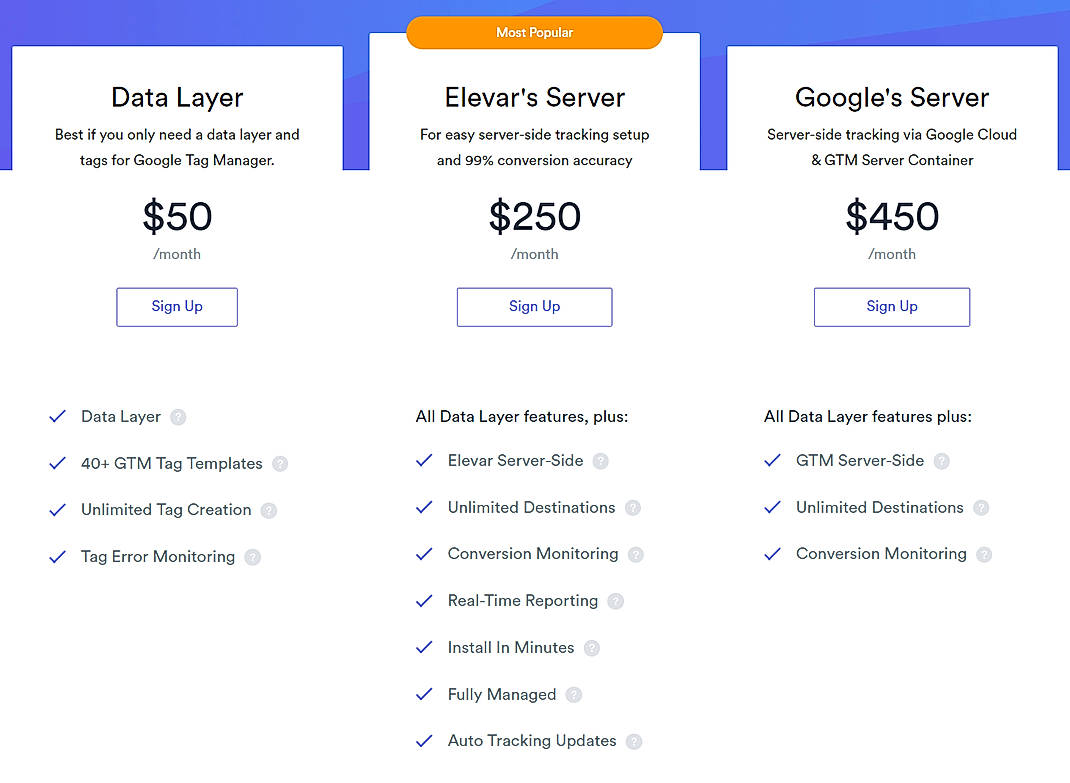Click the help icon next to Real-Time Reporting
This screenshot has width=1070, height=783.
(x=616, y=601)
